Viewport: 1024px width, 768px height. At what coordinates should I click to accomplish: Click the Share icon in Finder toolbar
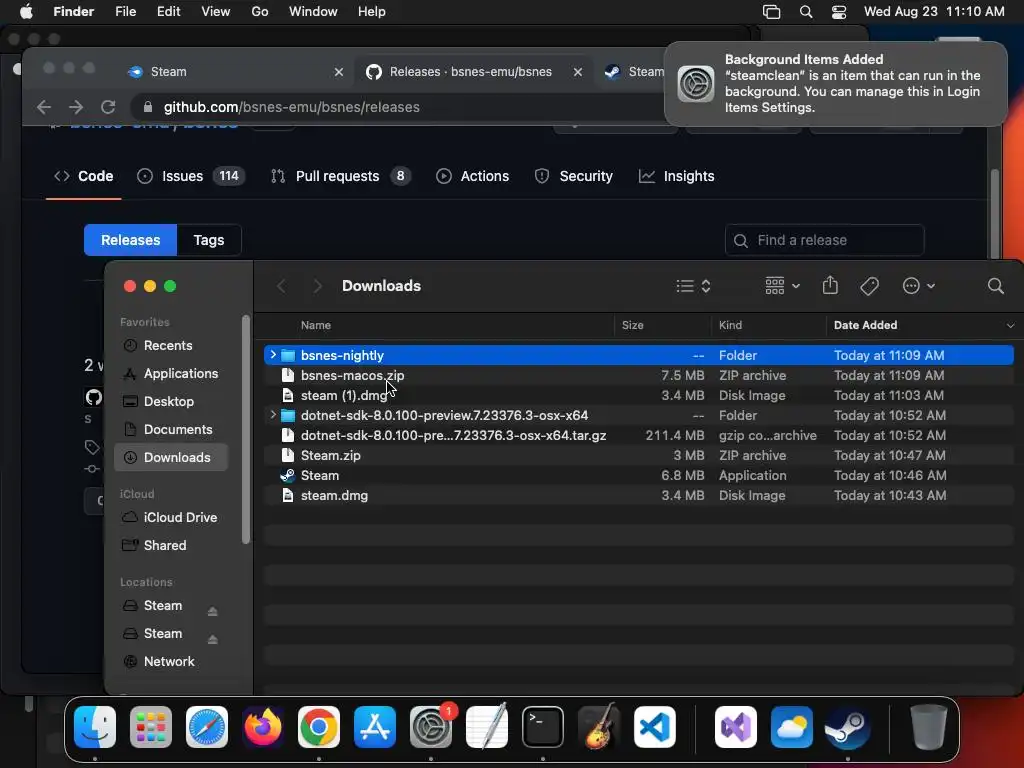point(830,285)
